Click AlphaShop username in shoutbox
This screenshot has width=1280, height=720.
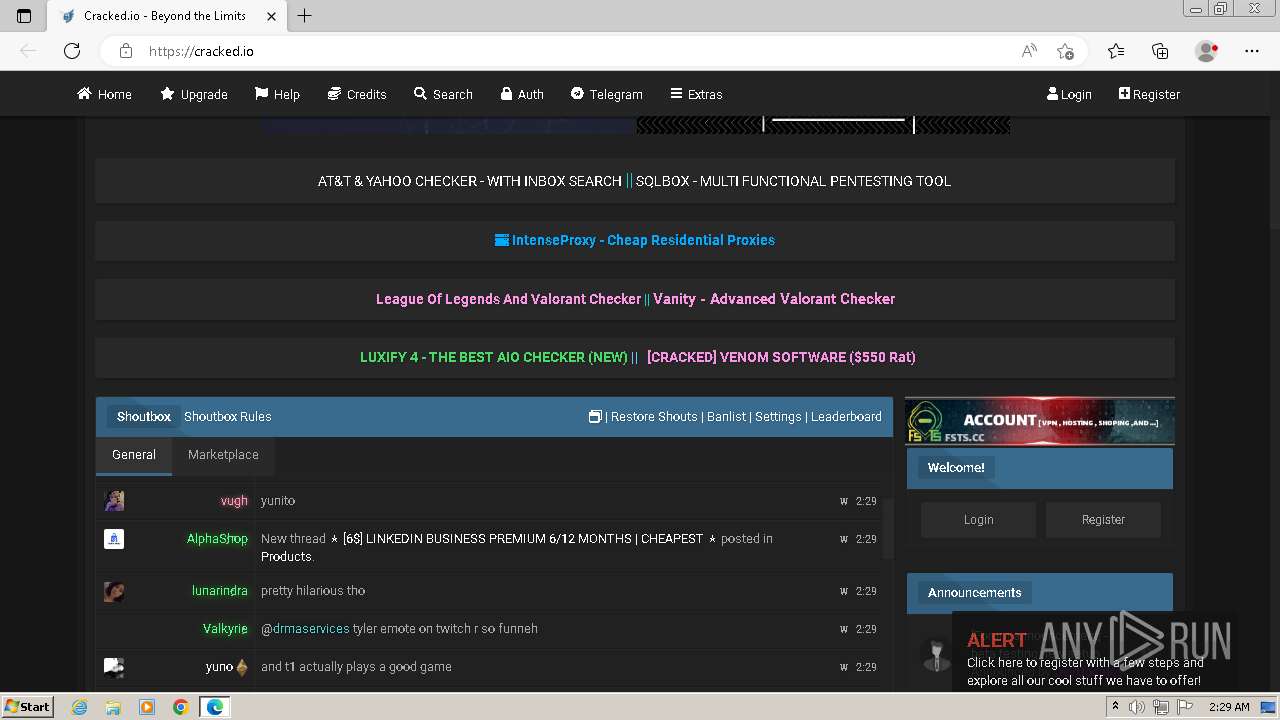point(217,539)
